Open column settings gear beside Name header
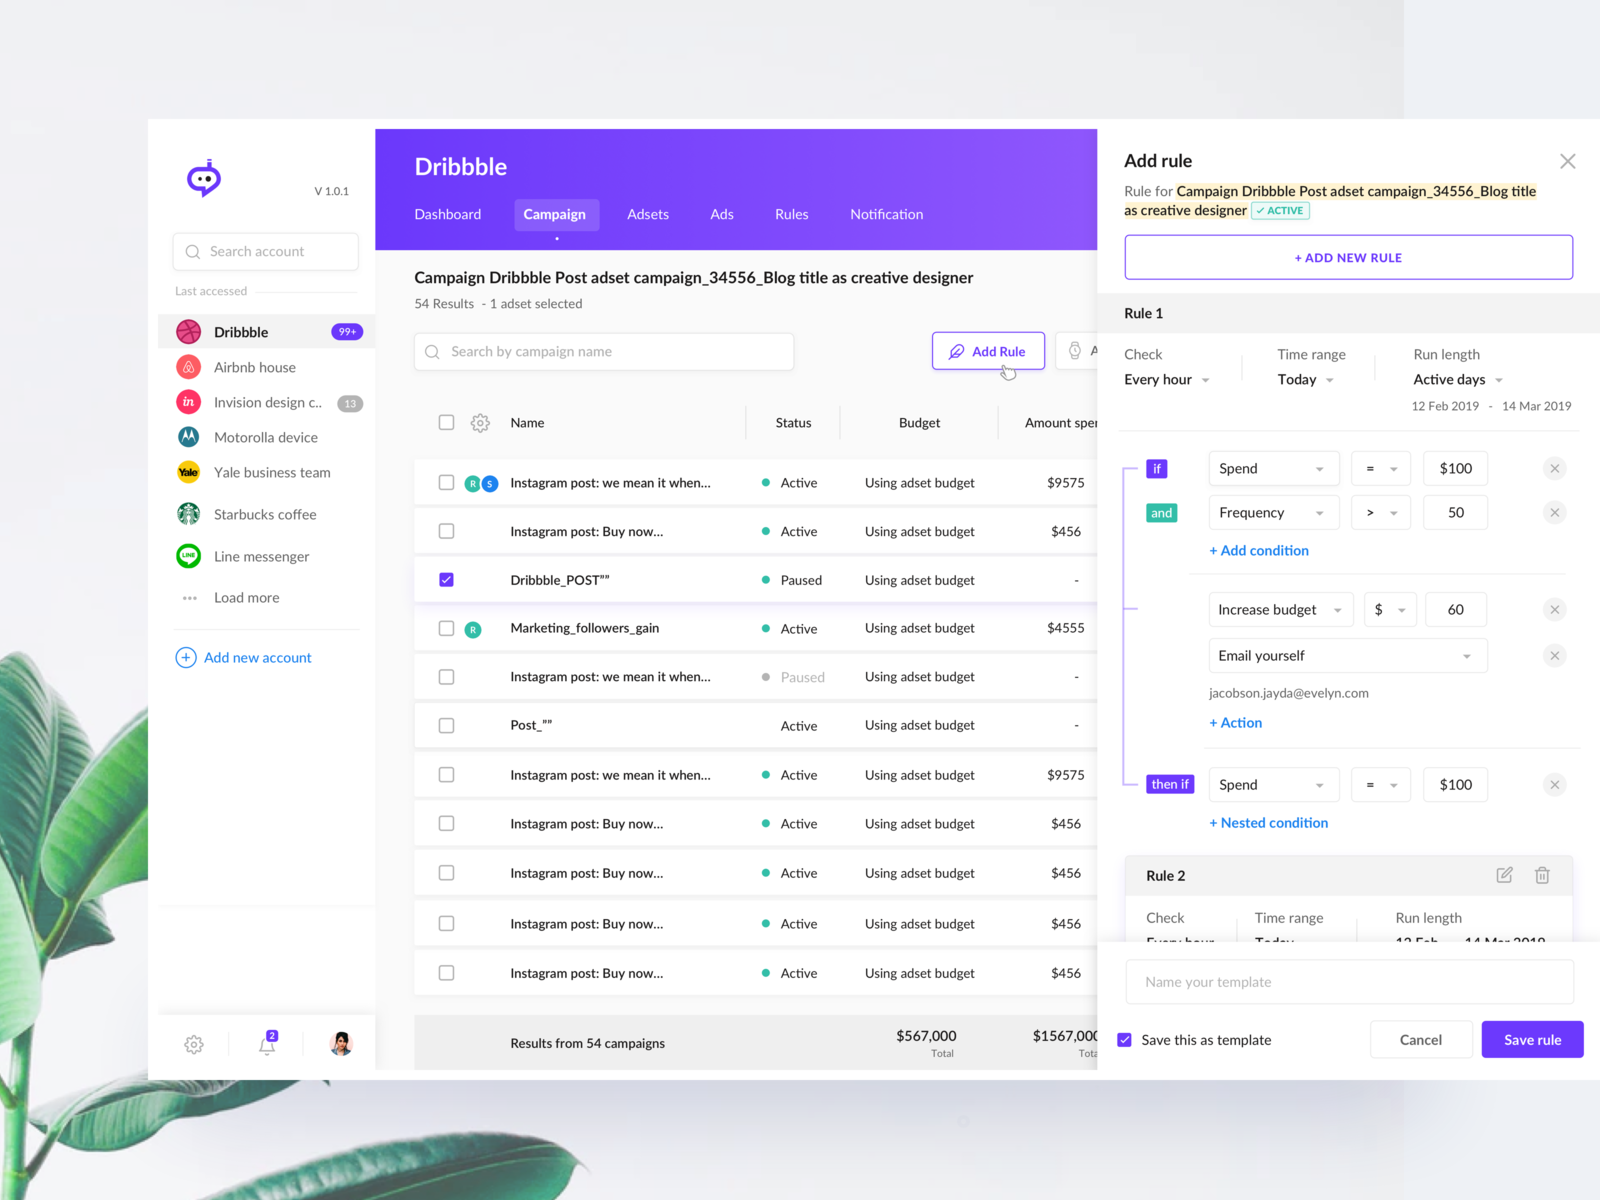The height and width of the screenshot is (1200, 1600). 480,422
